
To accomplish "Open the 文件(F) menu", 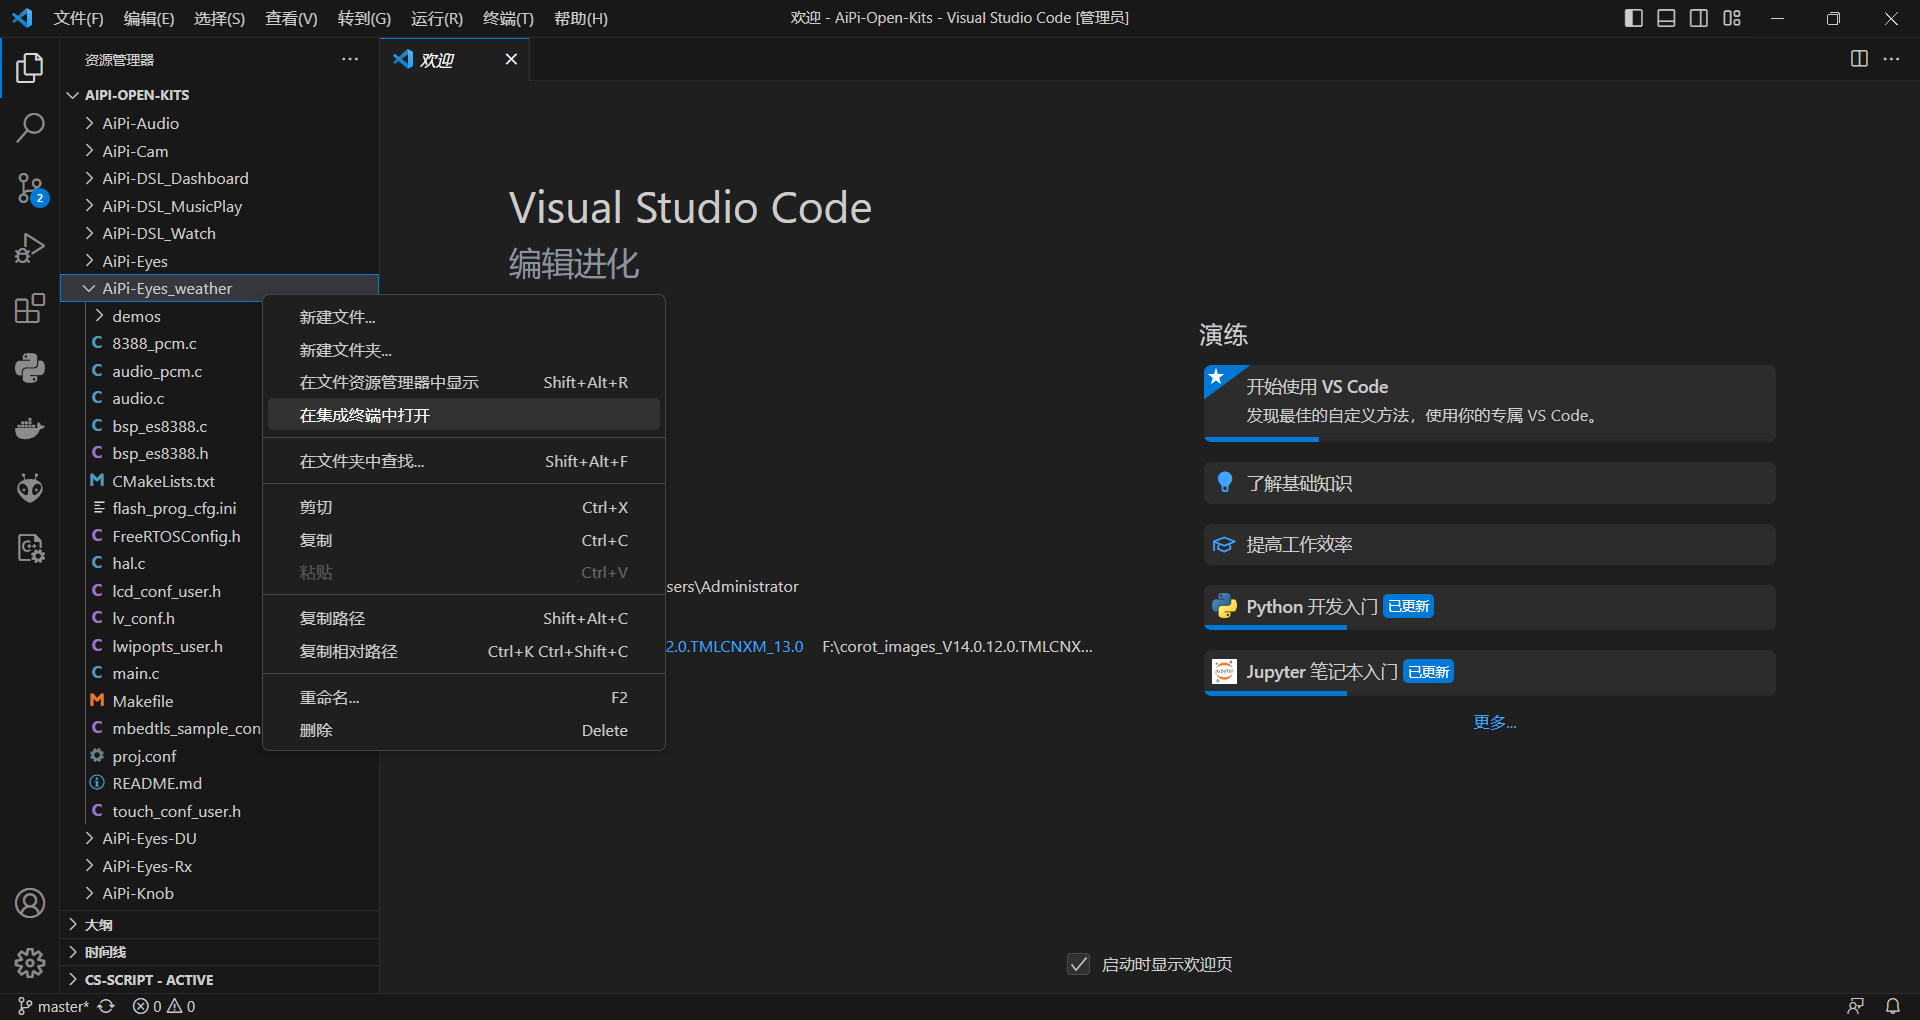I will pyautogui.click(x=79, y=18).
